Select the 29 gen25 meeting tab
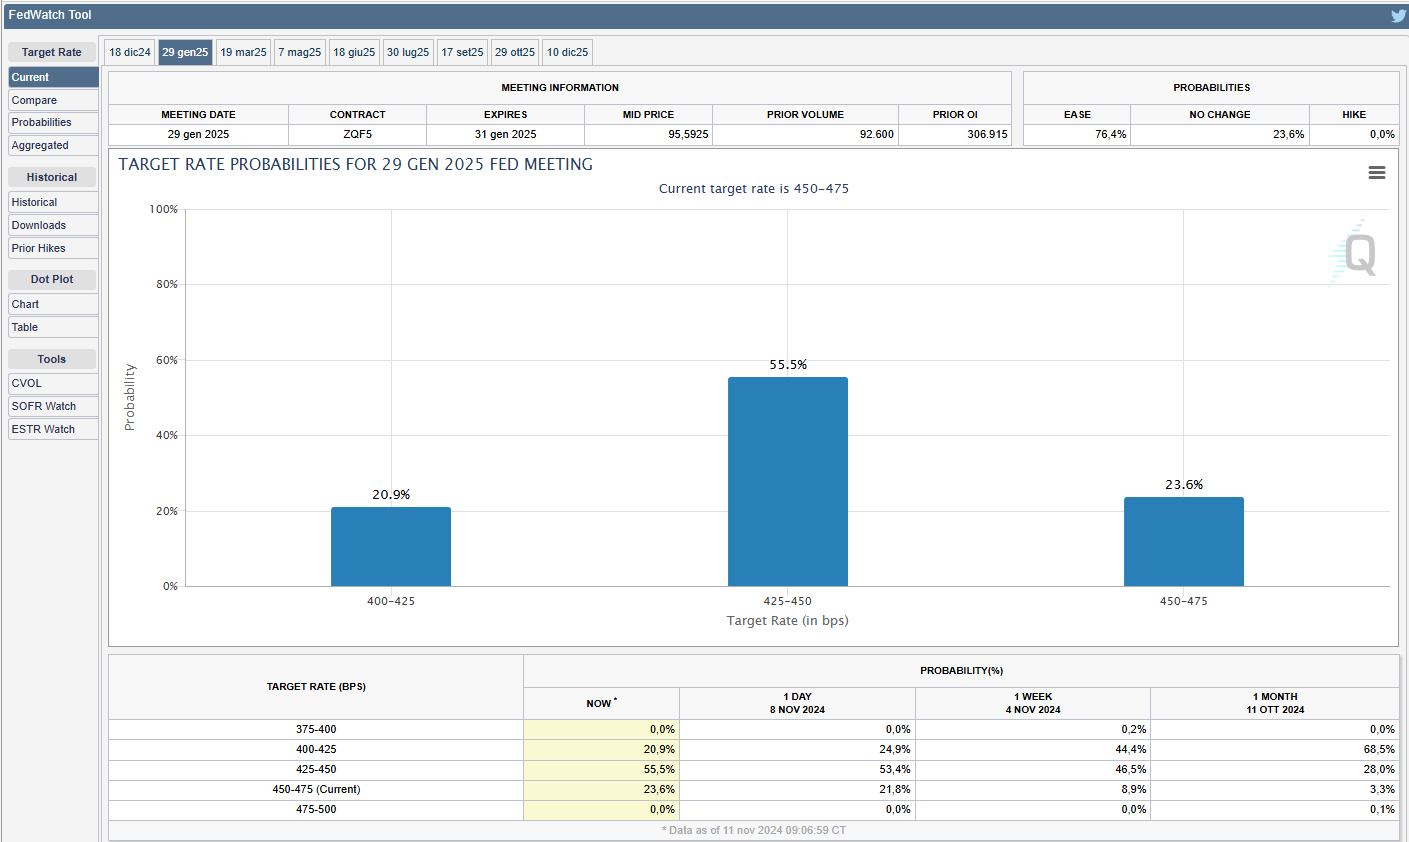1409x842 pixels. click(185, 52)
